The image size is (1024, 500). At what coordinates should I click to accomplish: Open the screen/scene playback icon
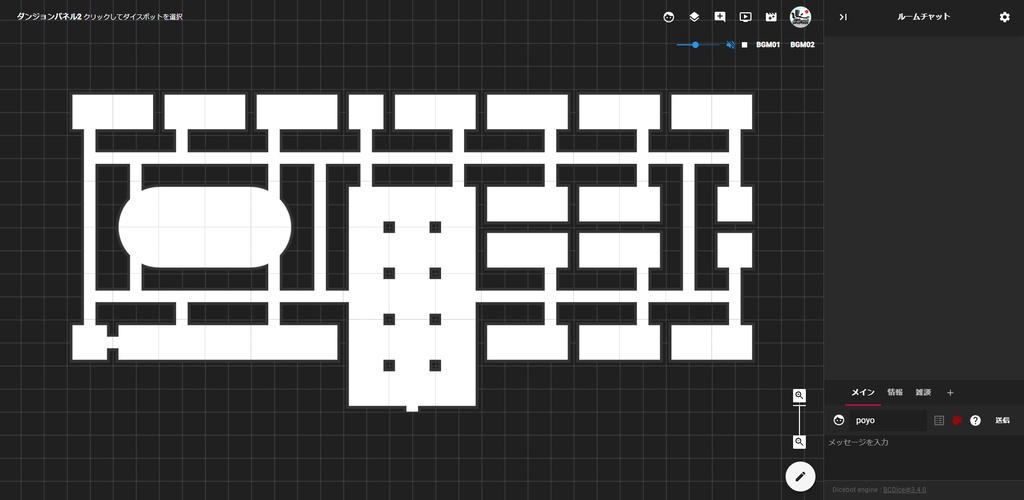pos(745,18)
